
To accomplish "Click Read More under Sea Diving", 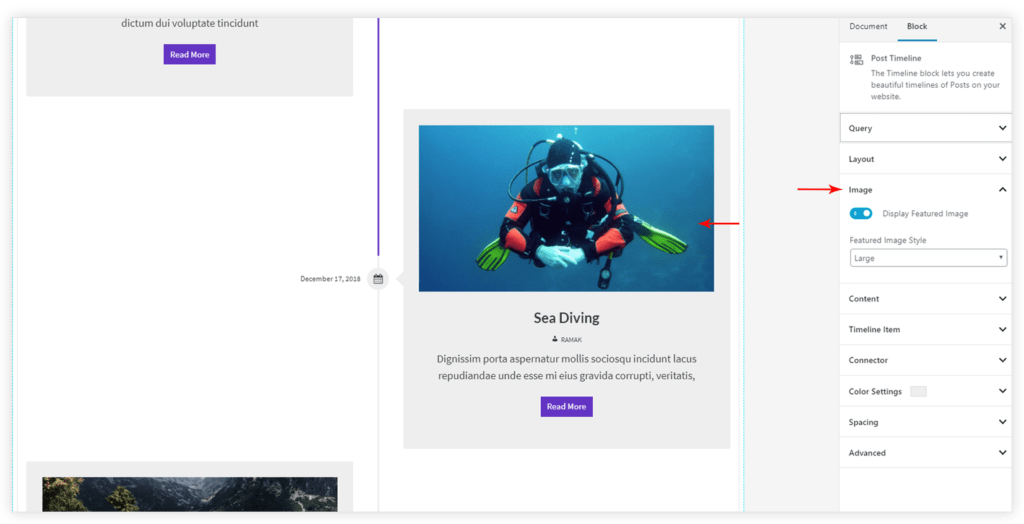I will (566, 407).
